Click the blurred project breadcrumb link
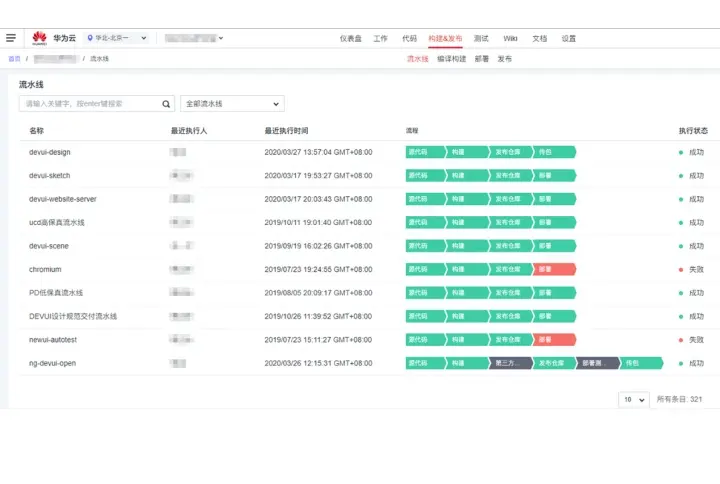The height and width of the screenshot is (484, 720). 55,59
